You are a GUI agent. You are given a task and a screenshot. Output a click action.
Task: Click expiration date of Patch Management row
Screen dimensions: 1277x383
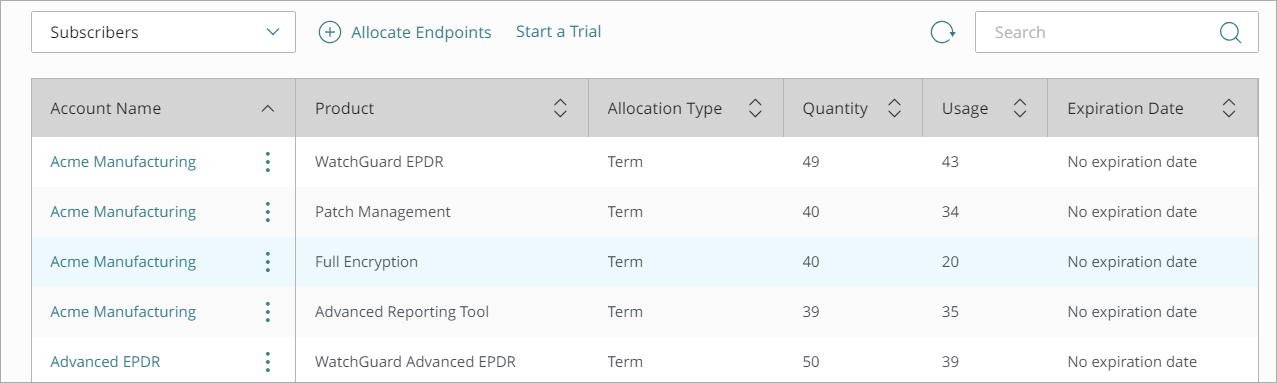1132,211
